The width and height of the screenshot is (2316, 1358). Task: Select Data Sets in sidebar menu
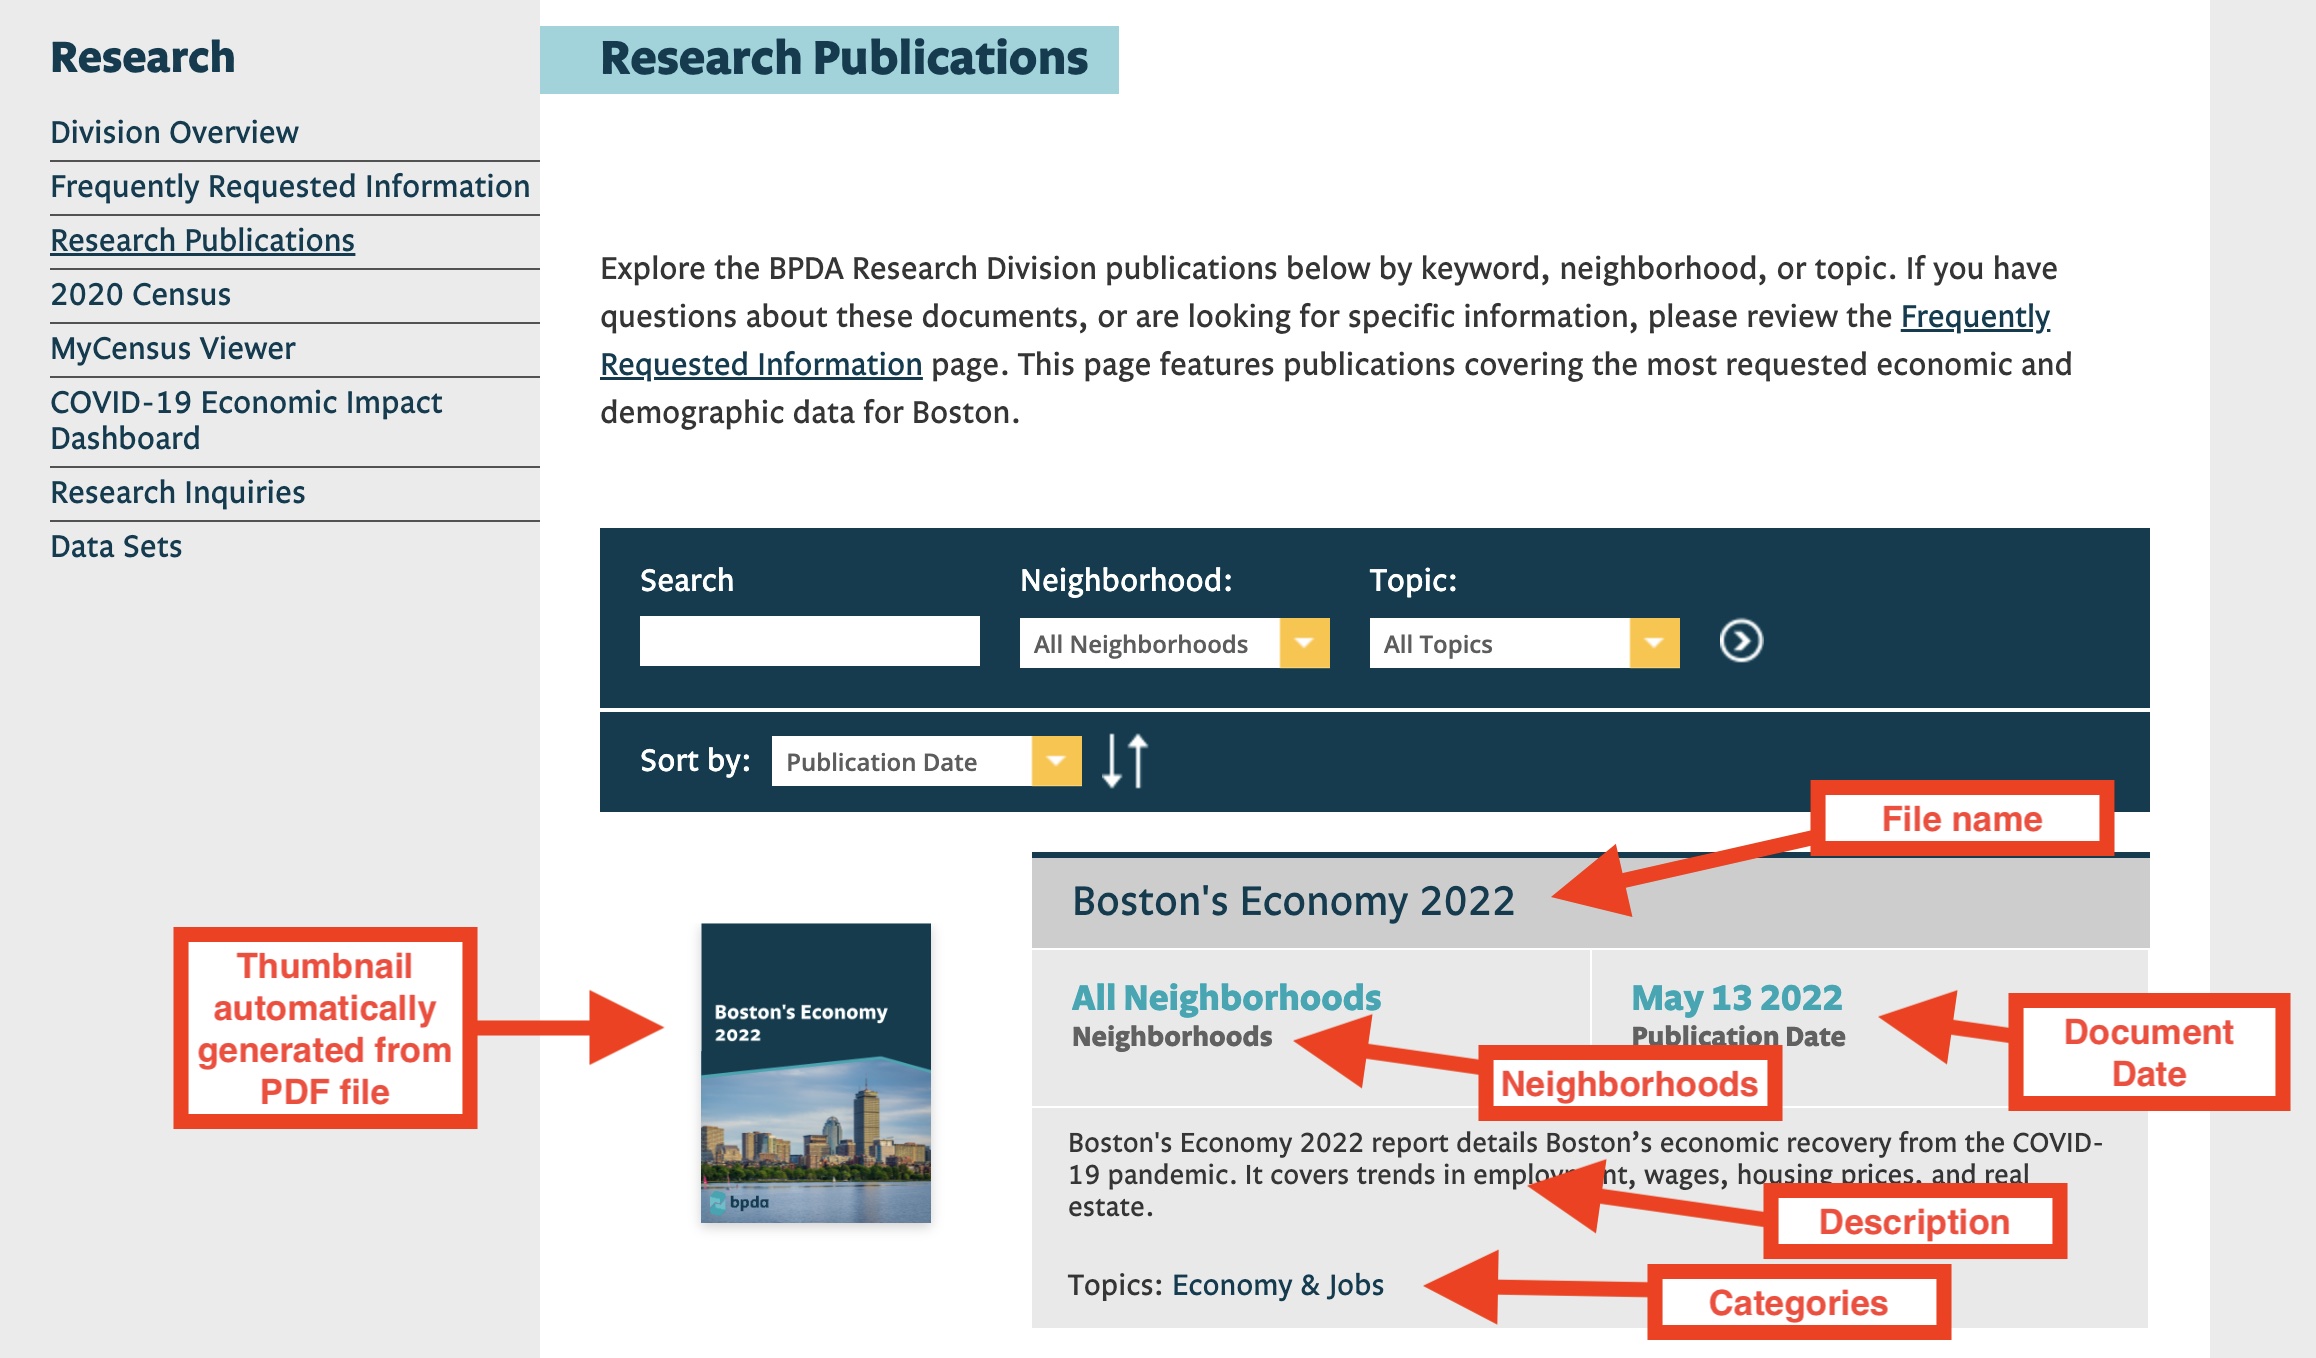click(x=115, y=546)
